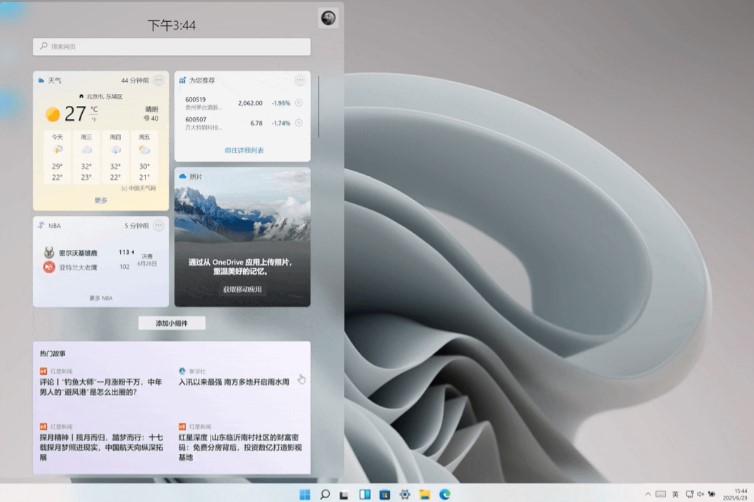Click the 热门故事 section heading
The width and height of the screenshot is (754, 502).
[x=52, y=353]
